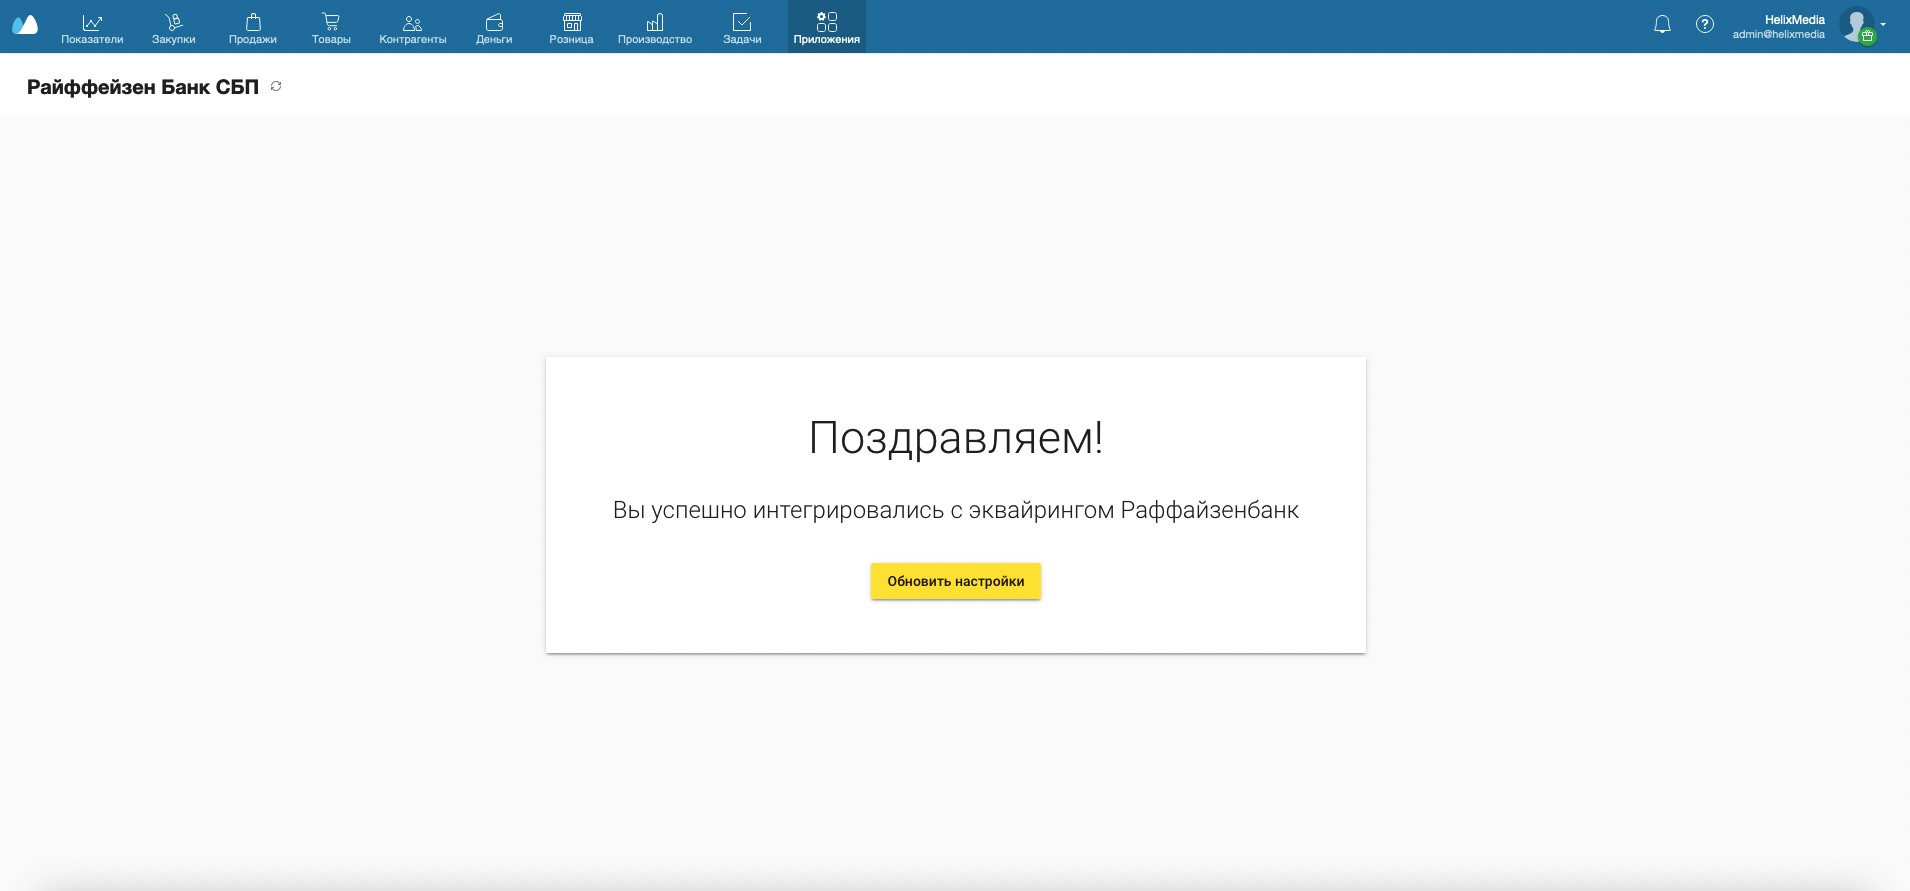Open the Показатели dashboard section
The width and height of the screenshot is (1910, 891).
click(92, 27)
